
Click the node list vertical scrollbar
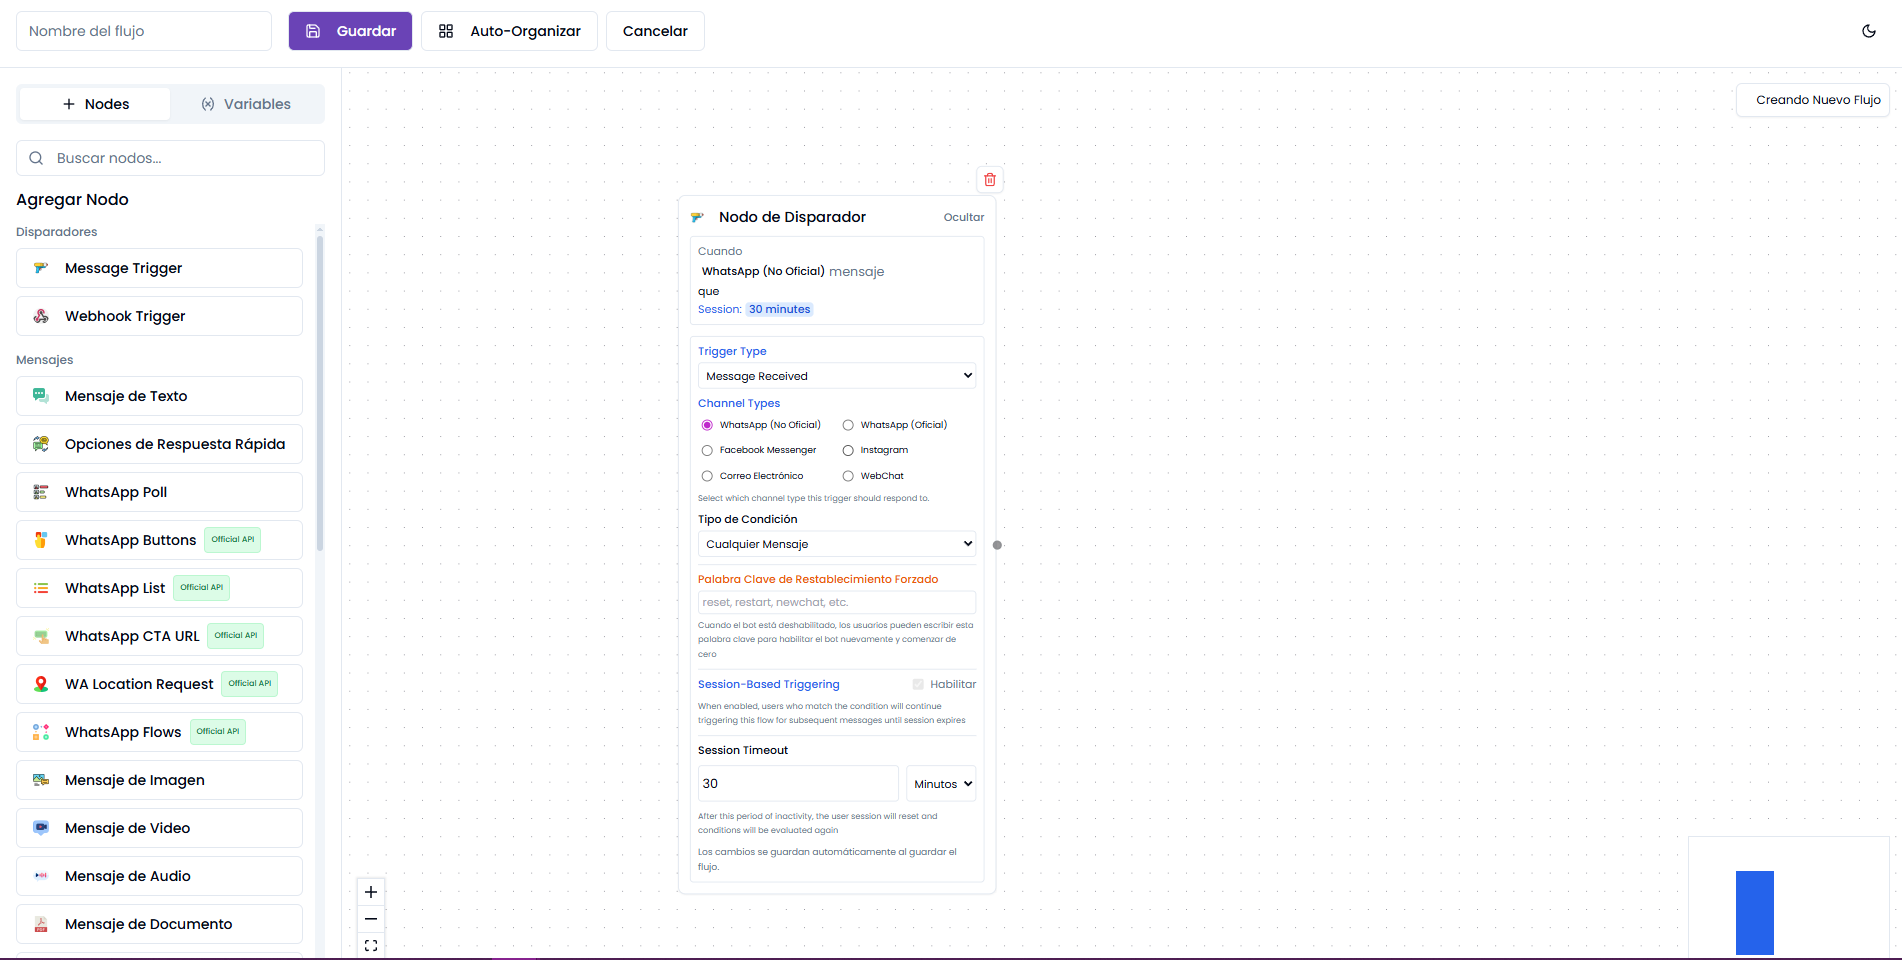(x=320, y=390)
